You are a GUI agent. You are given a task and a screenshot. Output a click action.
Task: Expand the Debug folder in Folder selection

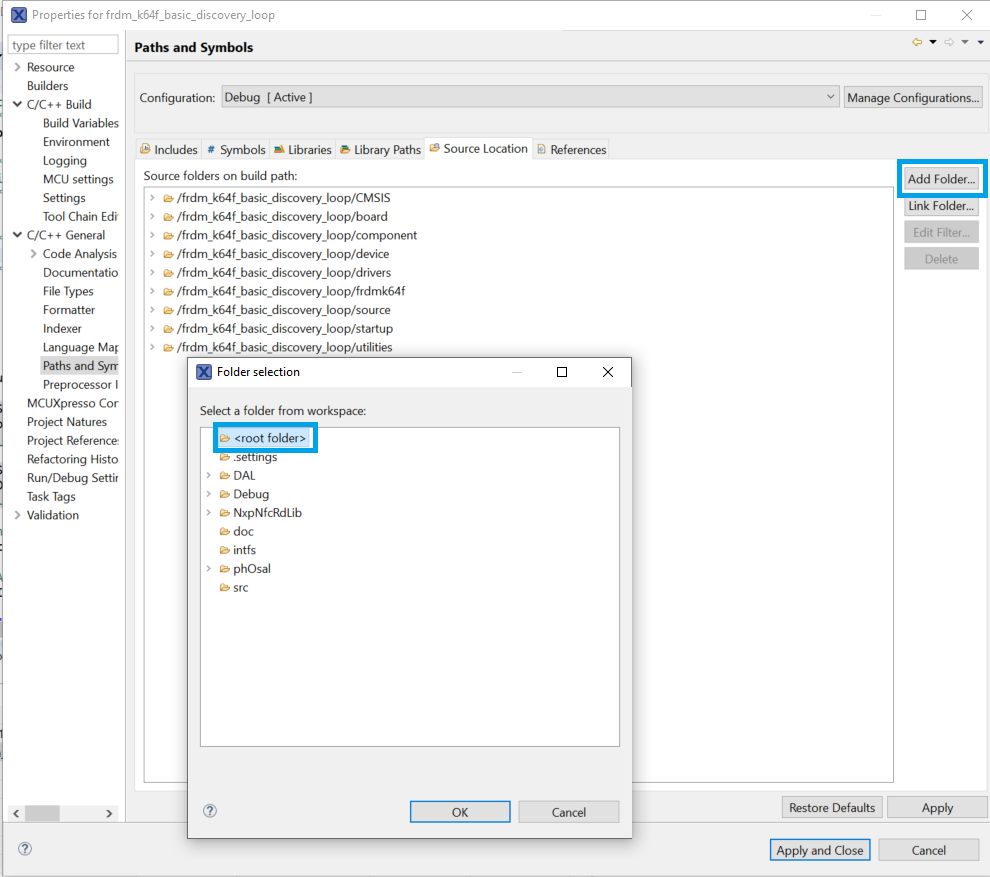click(x=208, y=494)
